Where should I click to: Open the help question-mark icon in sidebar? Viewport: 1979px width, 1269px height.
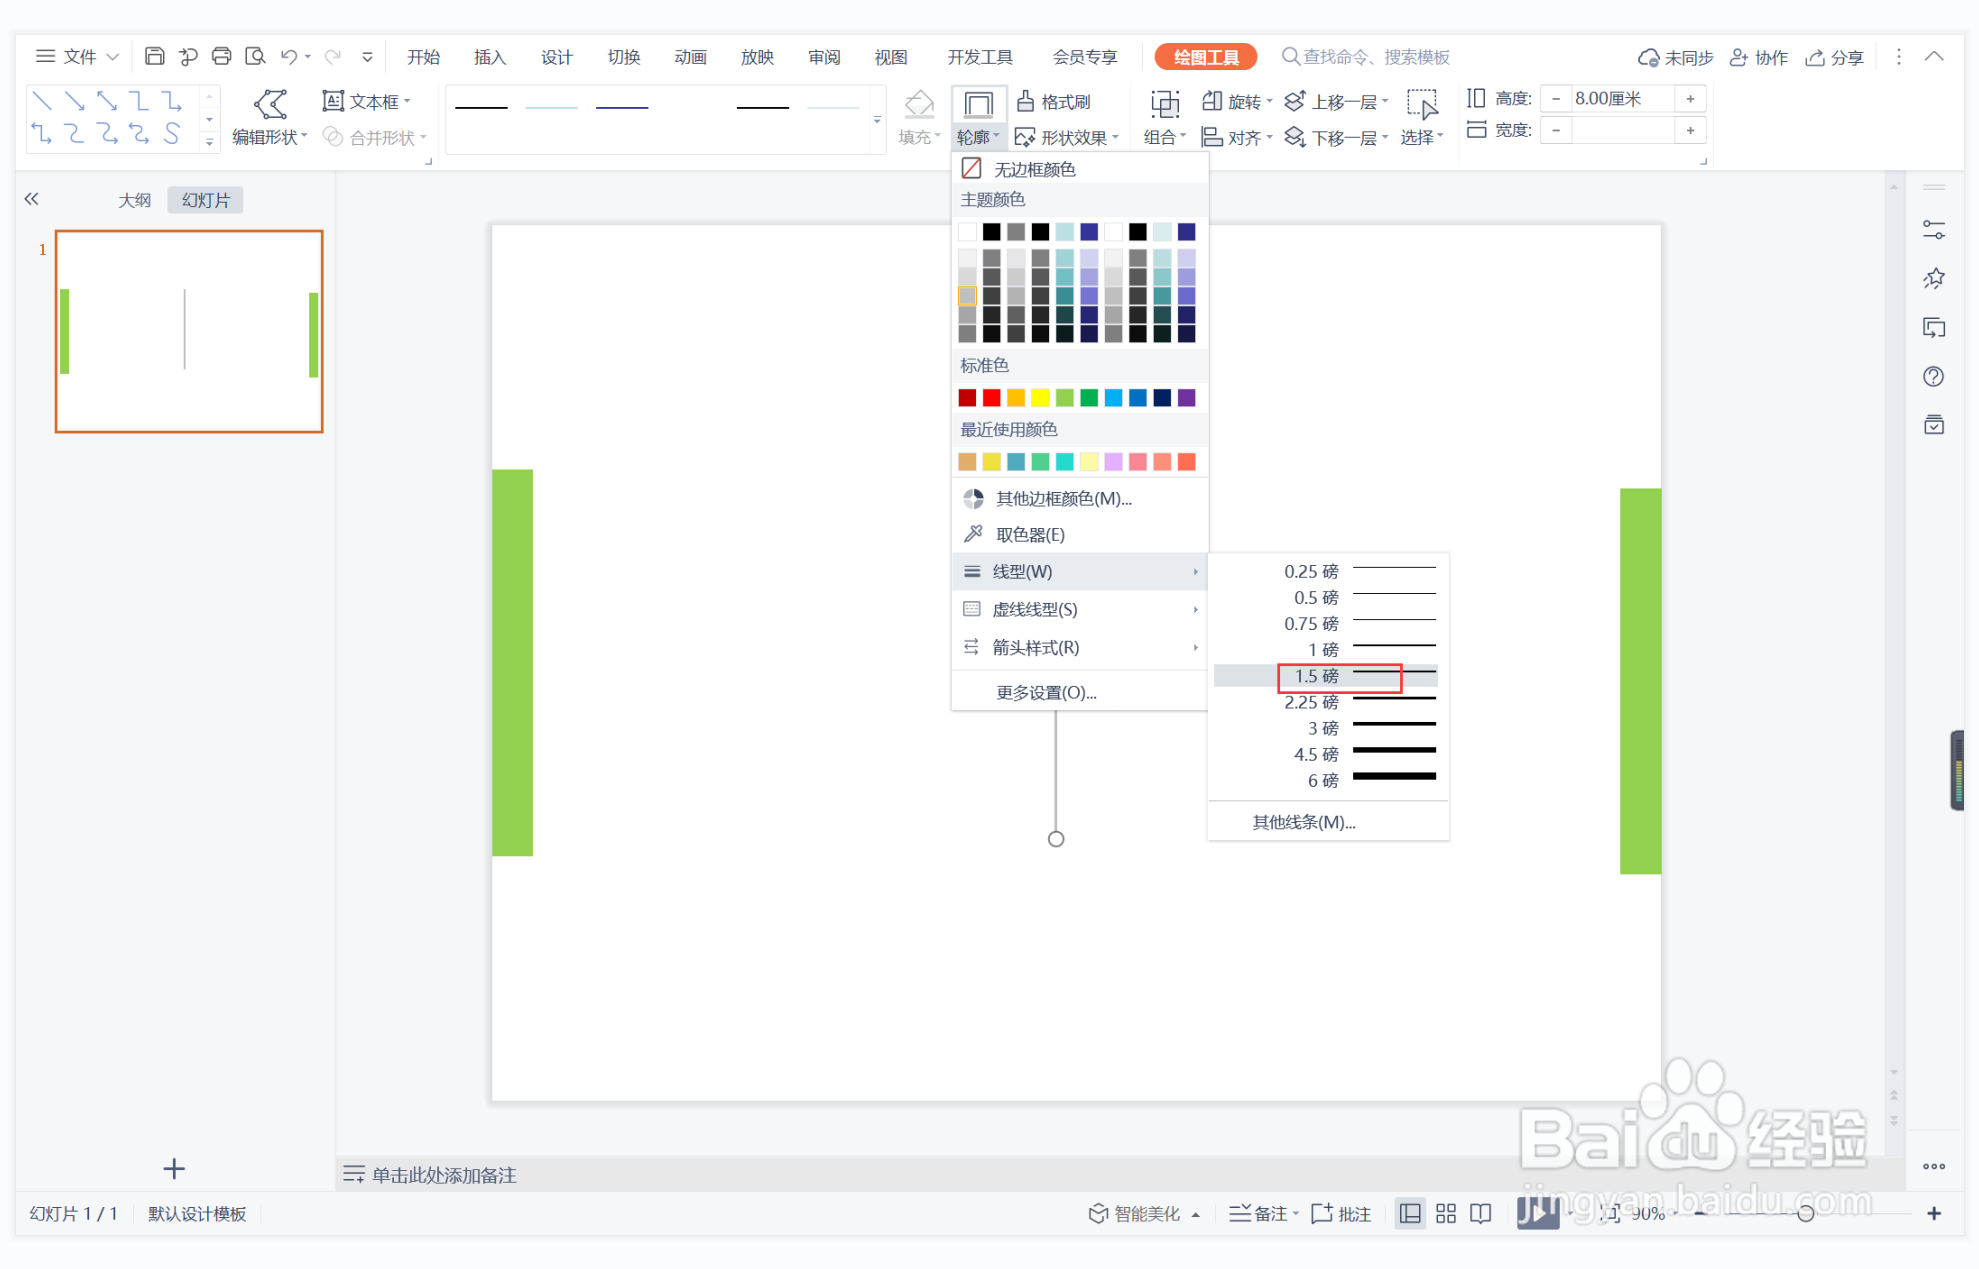[x=1933, y=377]
